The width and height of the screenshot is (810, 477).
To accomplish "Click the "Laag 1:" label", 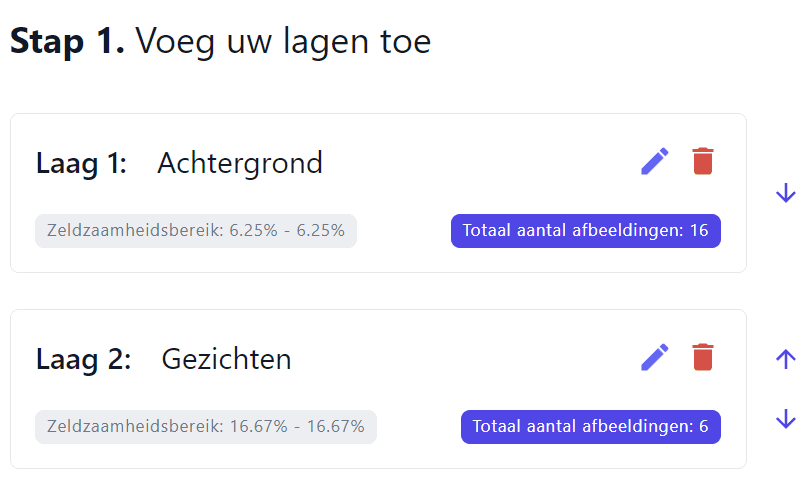I will (x=81, y=164).
